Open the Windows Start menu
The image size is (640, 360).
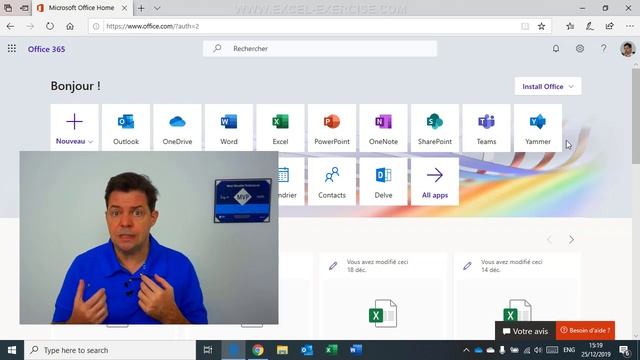coord(12,350)
